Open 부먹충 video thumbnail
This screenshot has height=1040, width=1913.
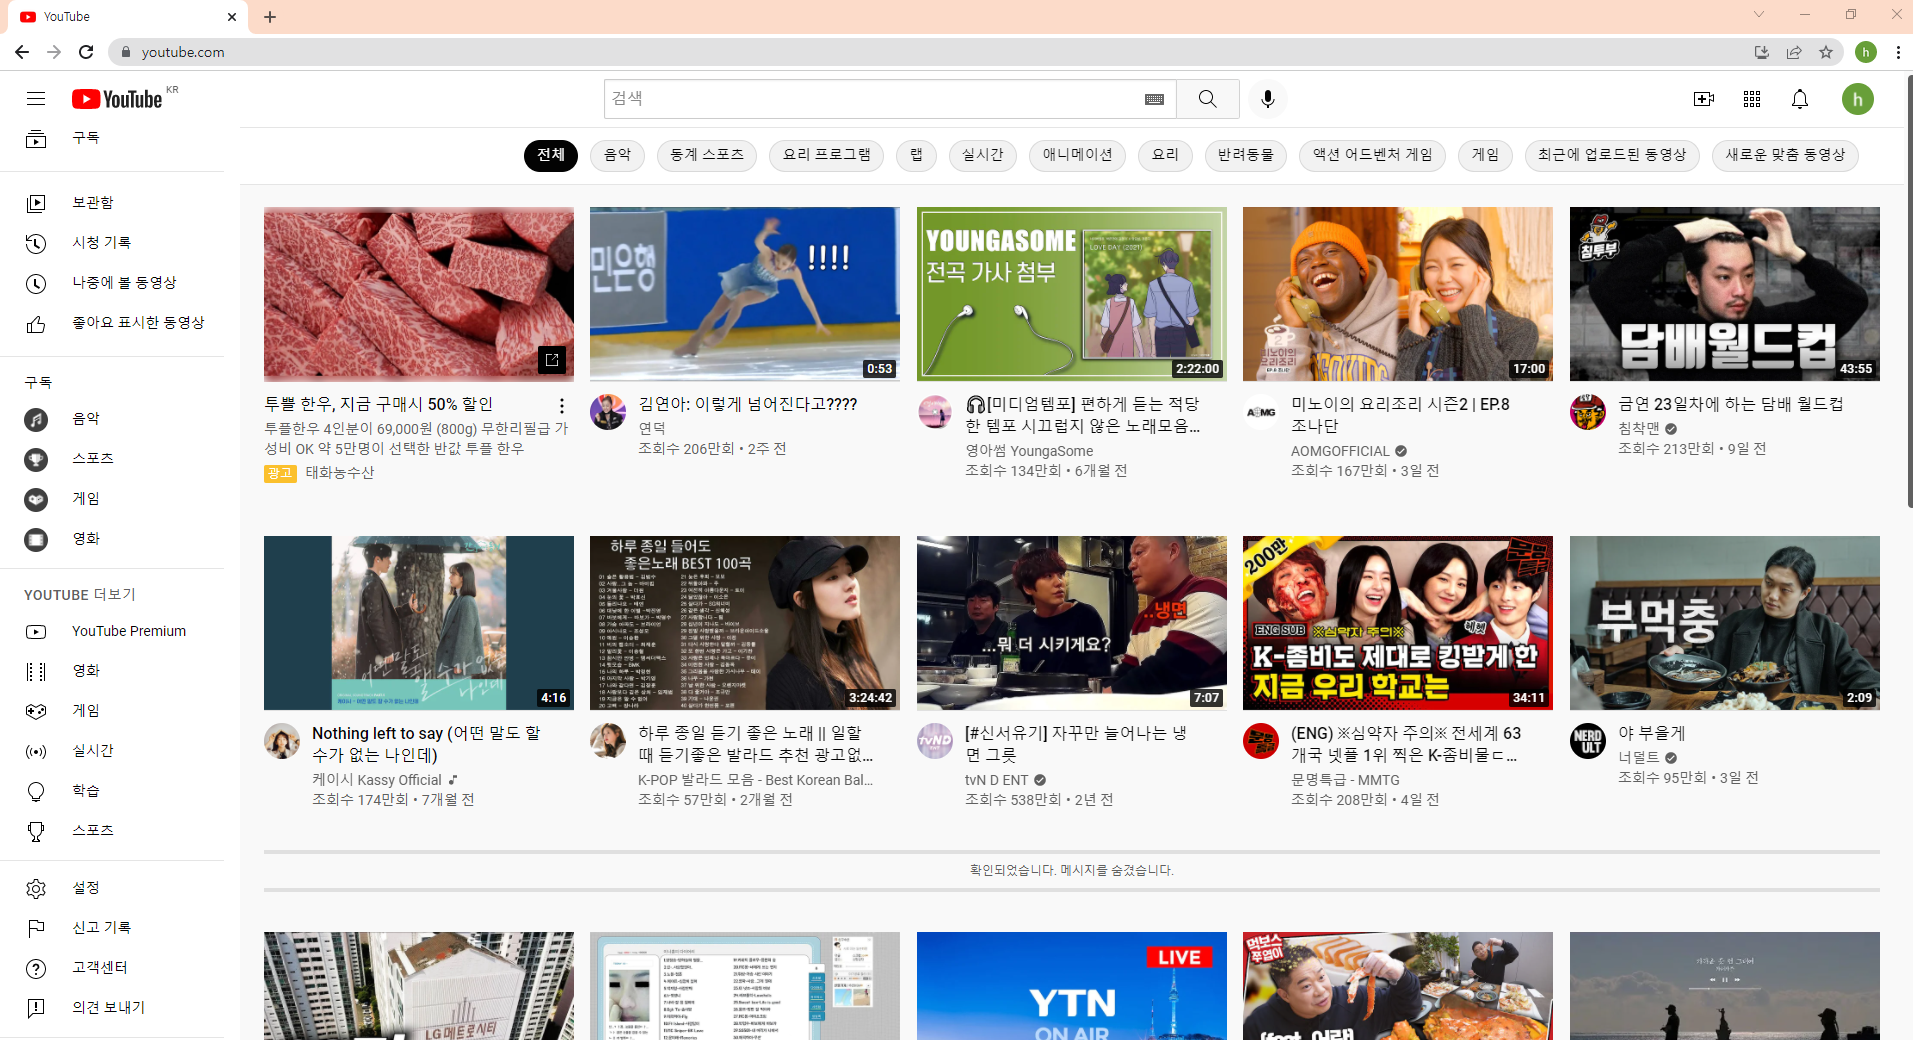tap(1724, 623)
